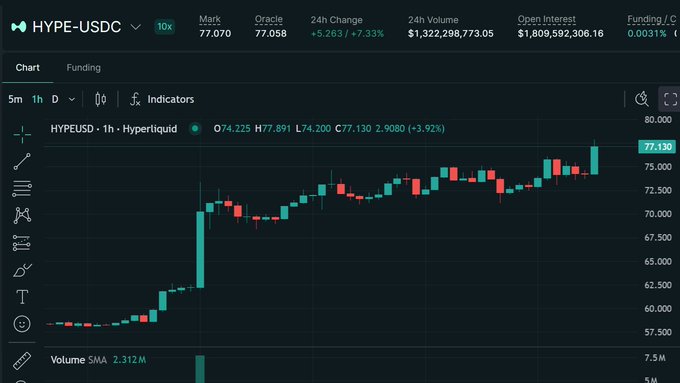Click the 57.500 price axis label
The width and height of the screenshot is (680, 383).
658,332
